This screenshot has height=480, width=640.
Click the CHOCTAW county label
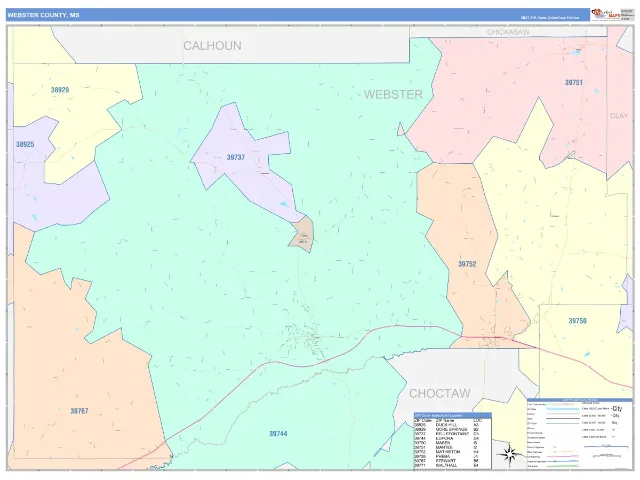pos(440,393)
